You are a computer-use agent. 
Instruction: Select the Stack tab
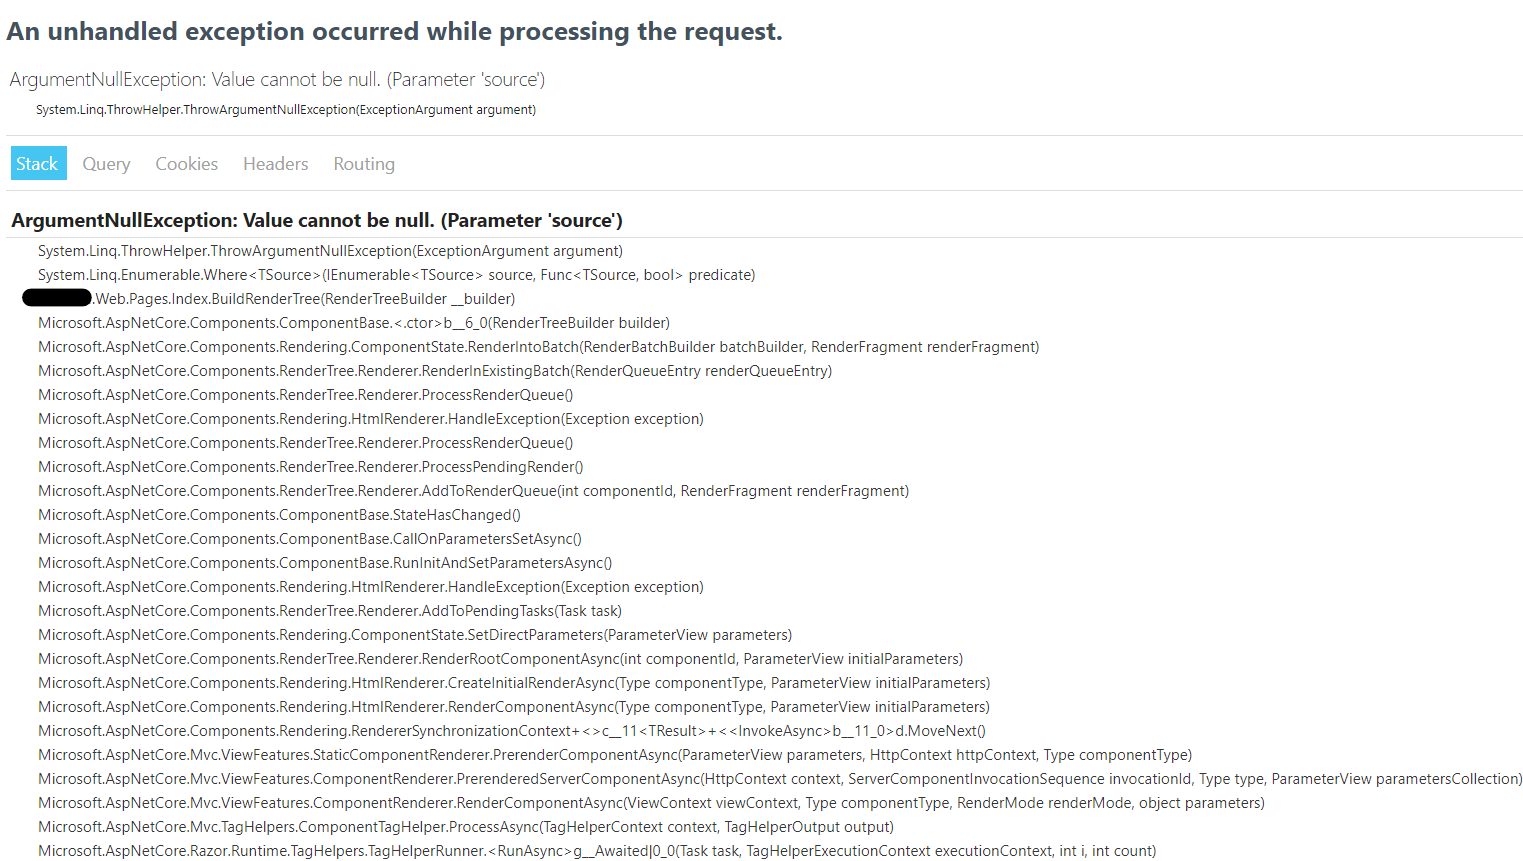(38, 163)
